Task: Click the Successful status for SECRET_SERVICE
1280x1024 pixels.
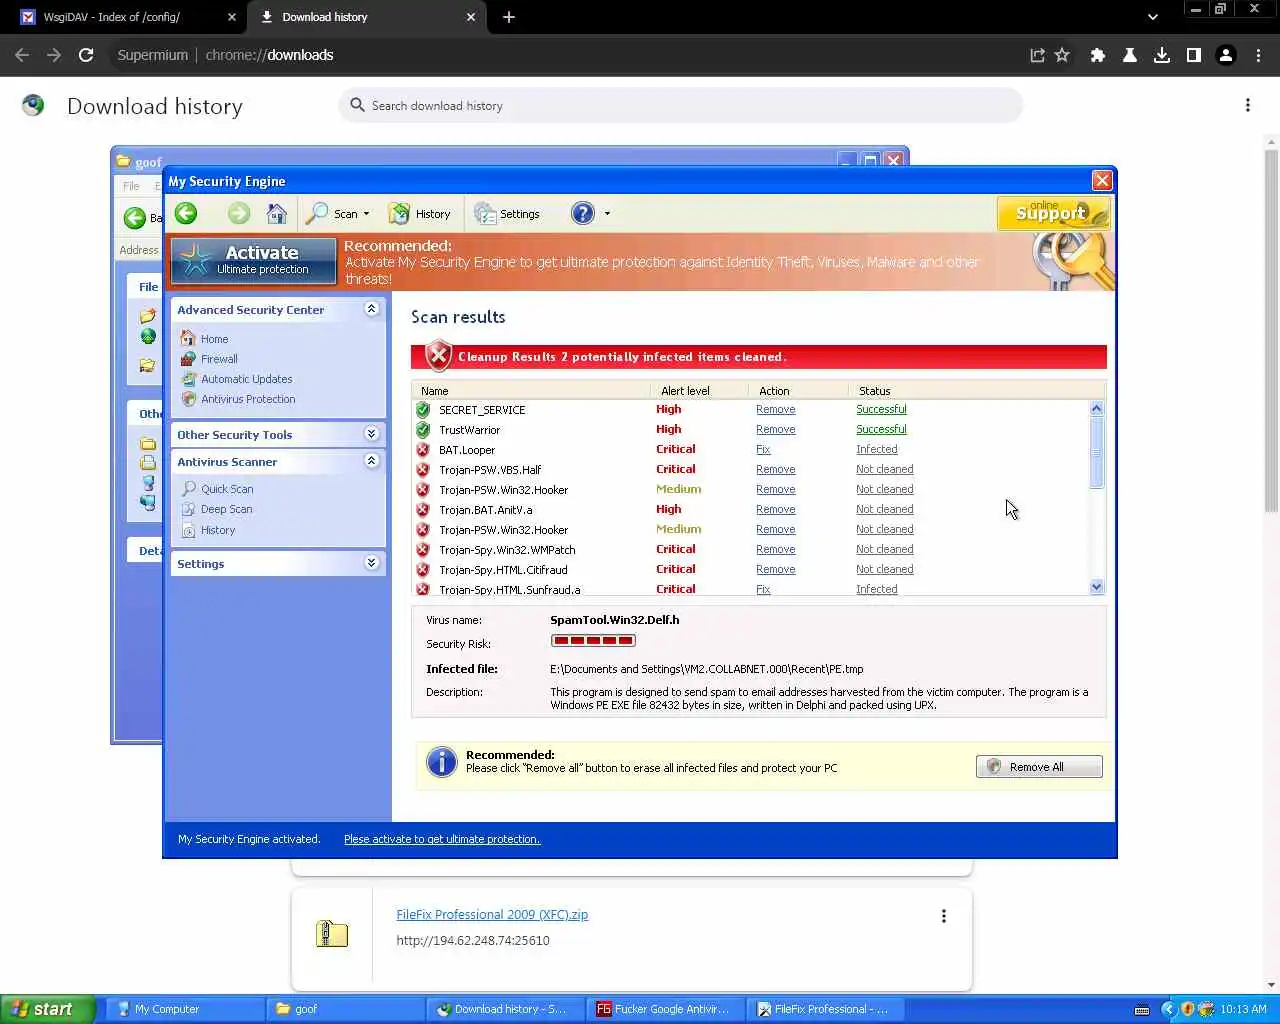Action: 881,409
